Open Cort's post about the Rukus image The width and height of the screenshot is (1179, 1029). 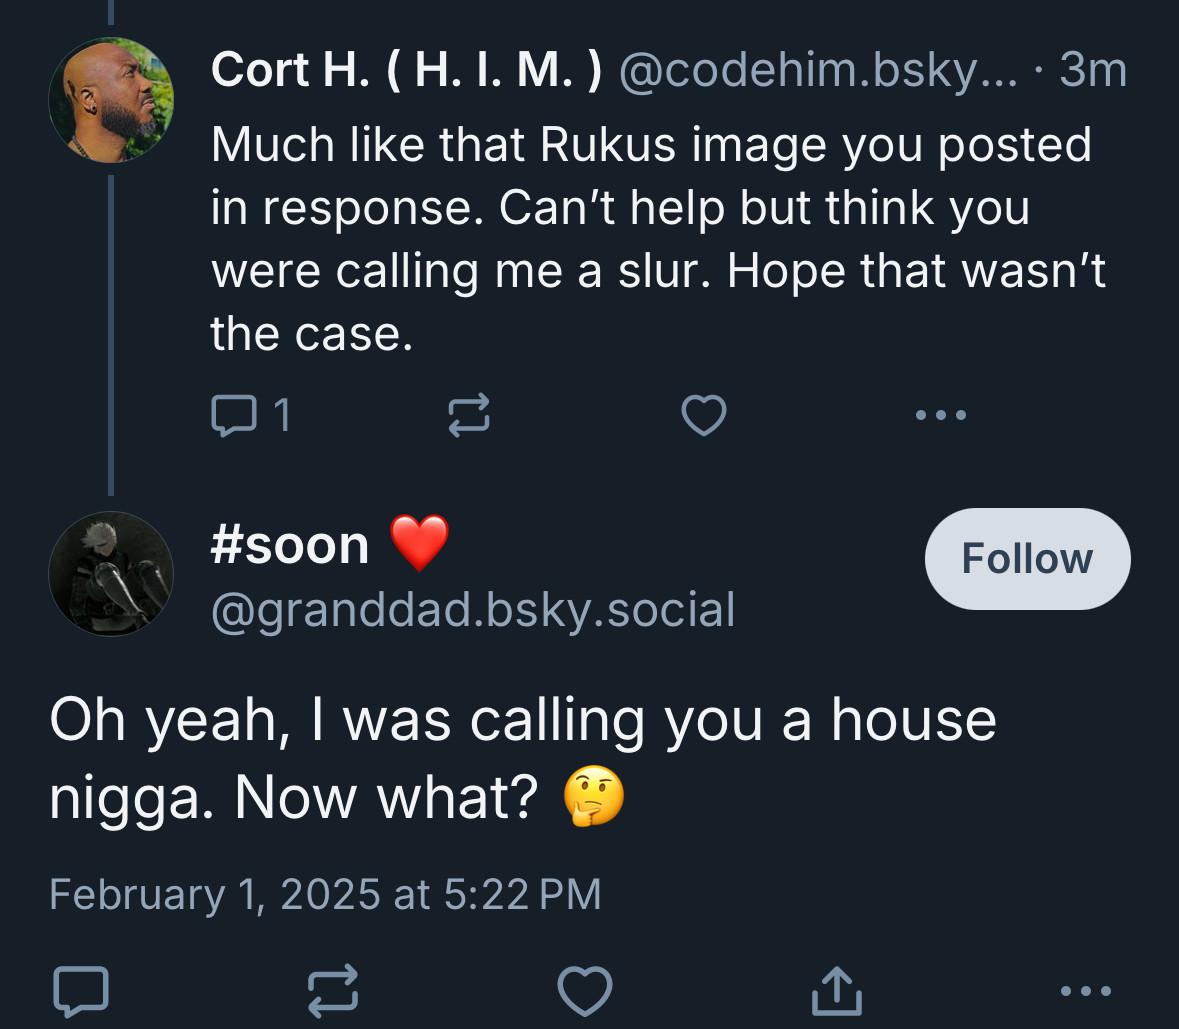pyautogui.click(x=658, y=239)
